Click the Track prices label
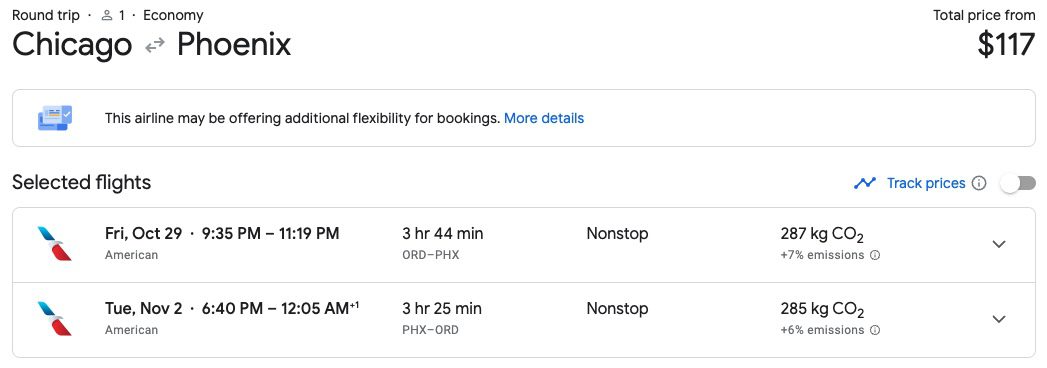Screen dimensions: 1047x368 925,183
